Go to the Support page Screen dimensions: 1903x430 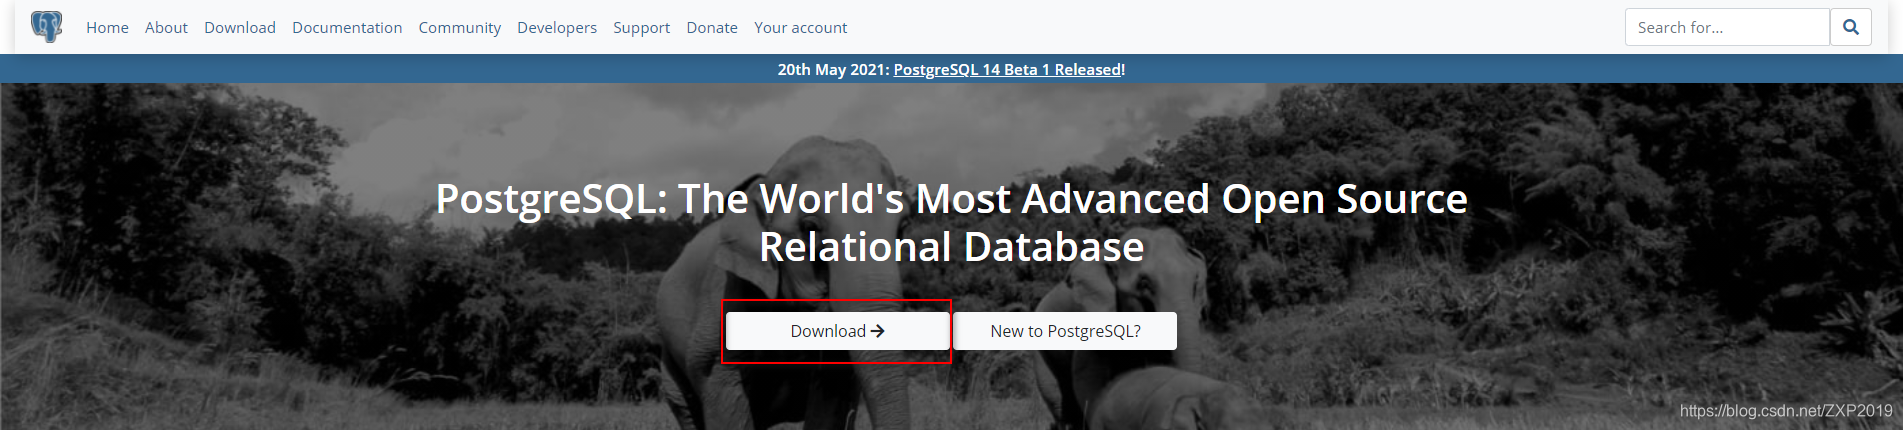click(642, 28)
